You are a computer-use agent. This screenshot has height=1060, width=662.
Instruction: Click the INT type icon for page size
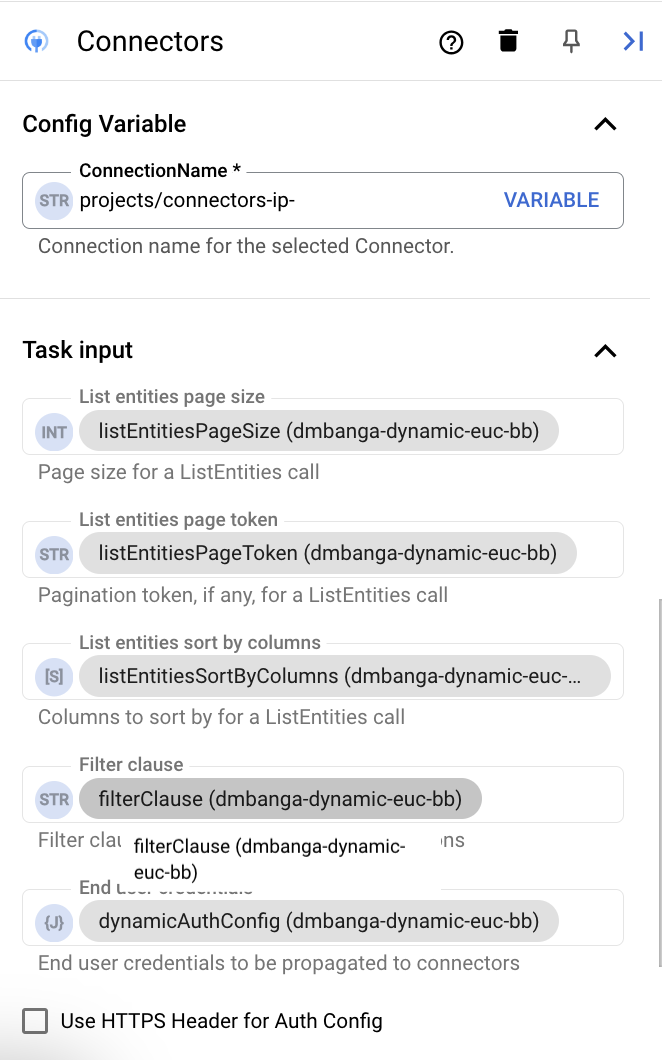pos(53,430)
